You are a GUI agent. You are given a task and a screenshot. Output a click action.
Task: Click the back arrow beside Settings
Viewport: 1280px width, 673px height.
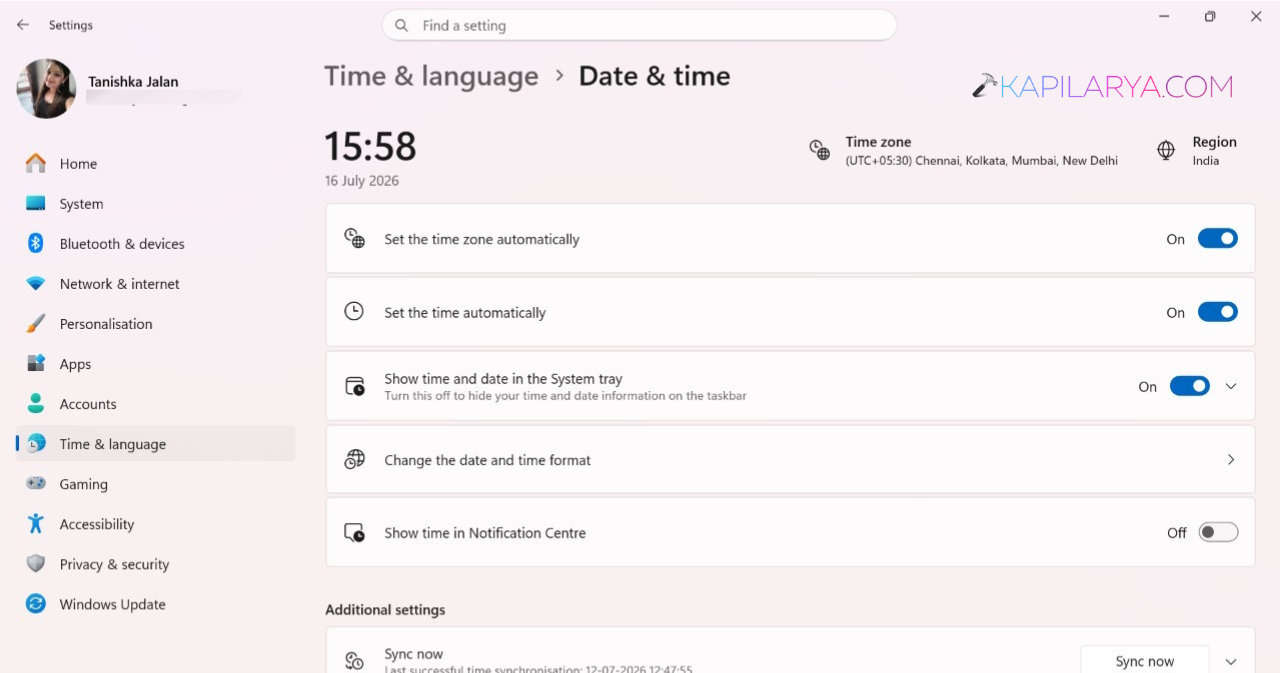23,25
